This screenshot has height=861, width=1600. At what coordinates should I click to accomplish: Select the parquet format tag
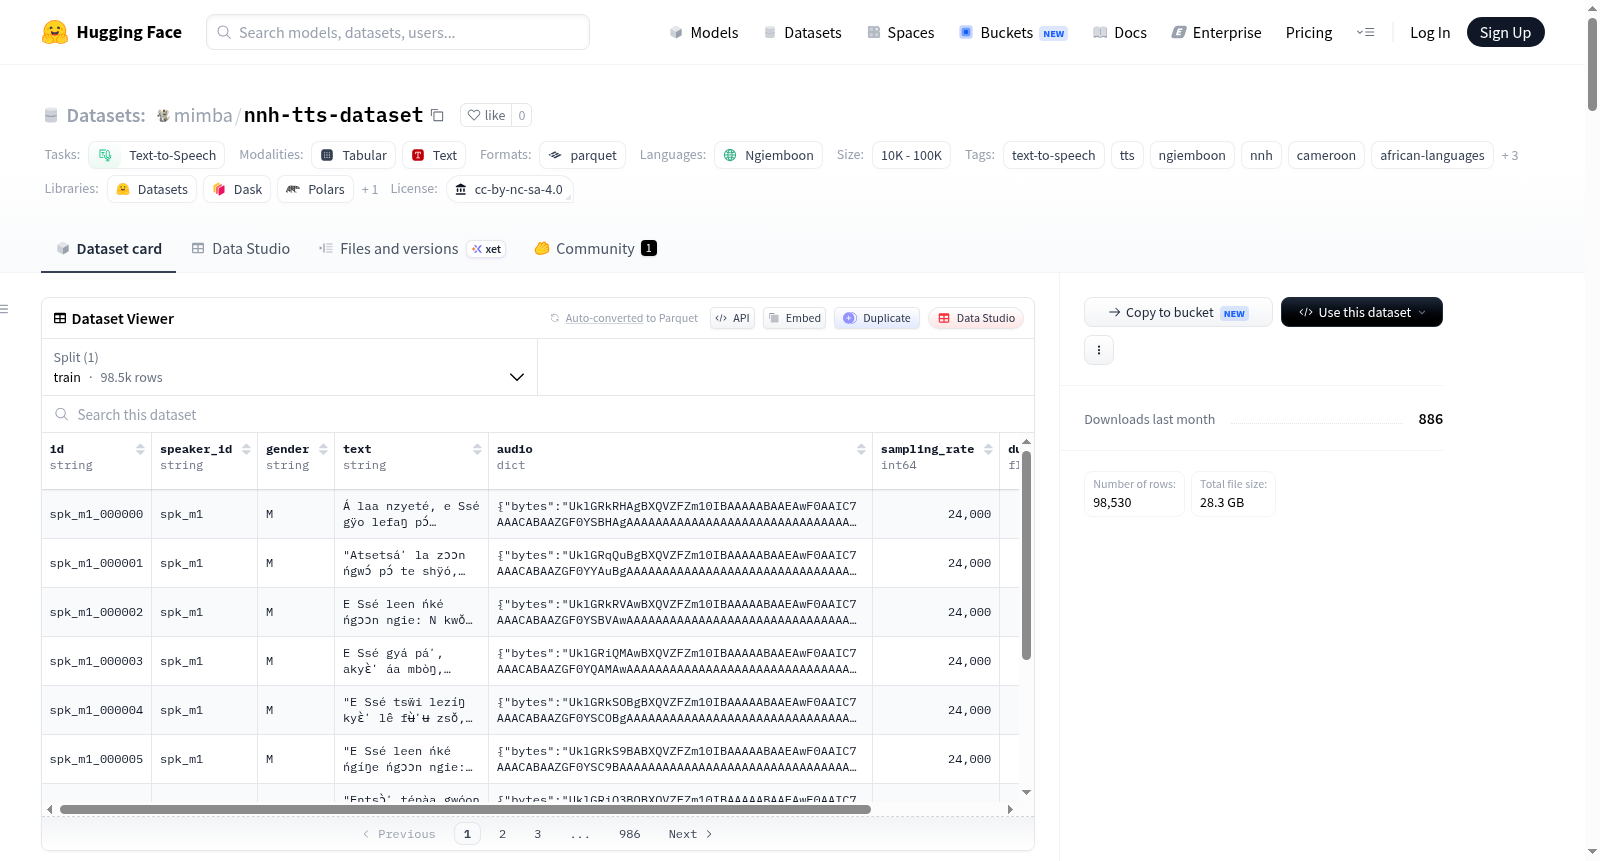tap(582, 155)
